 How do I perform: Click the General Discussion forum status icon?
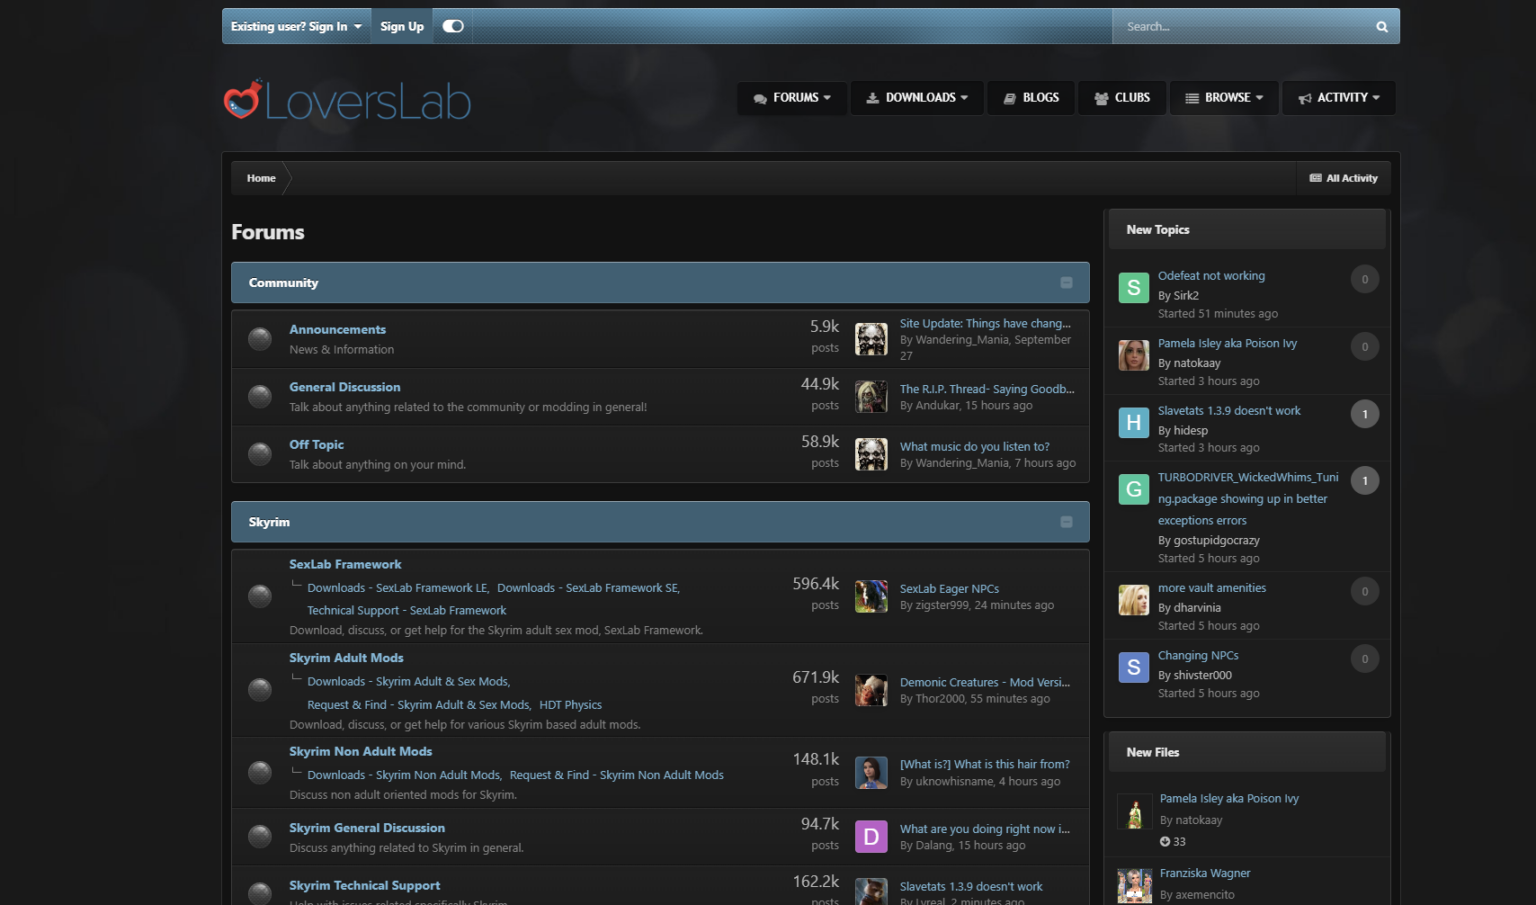click(260, 397)
